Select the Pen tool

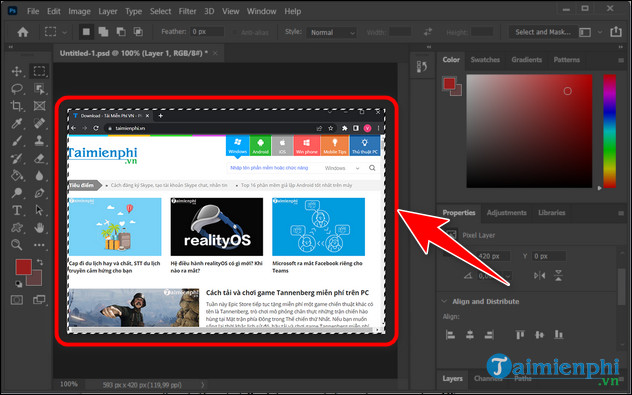(39, 193)
